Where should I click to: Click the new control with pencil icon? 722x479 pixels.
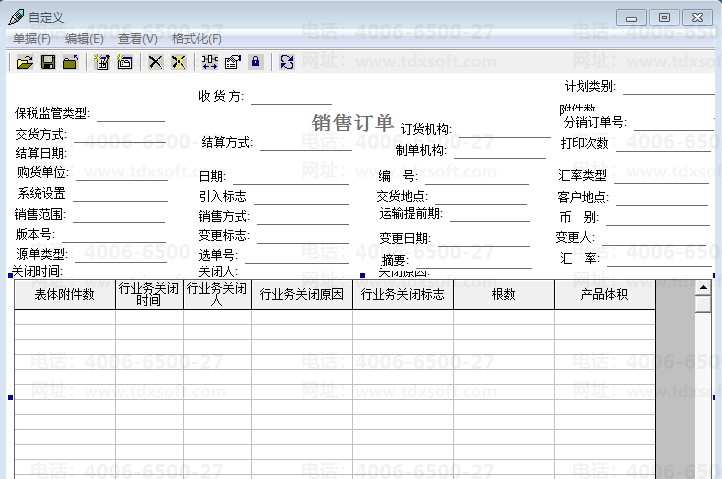point(101,62)
